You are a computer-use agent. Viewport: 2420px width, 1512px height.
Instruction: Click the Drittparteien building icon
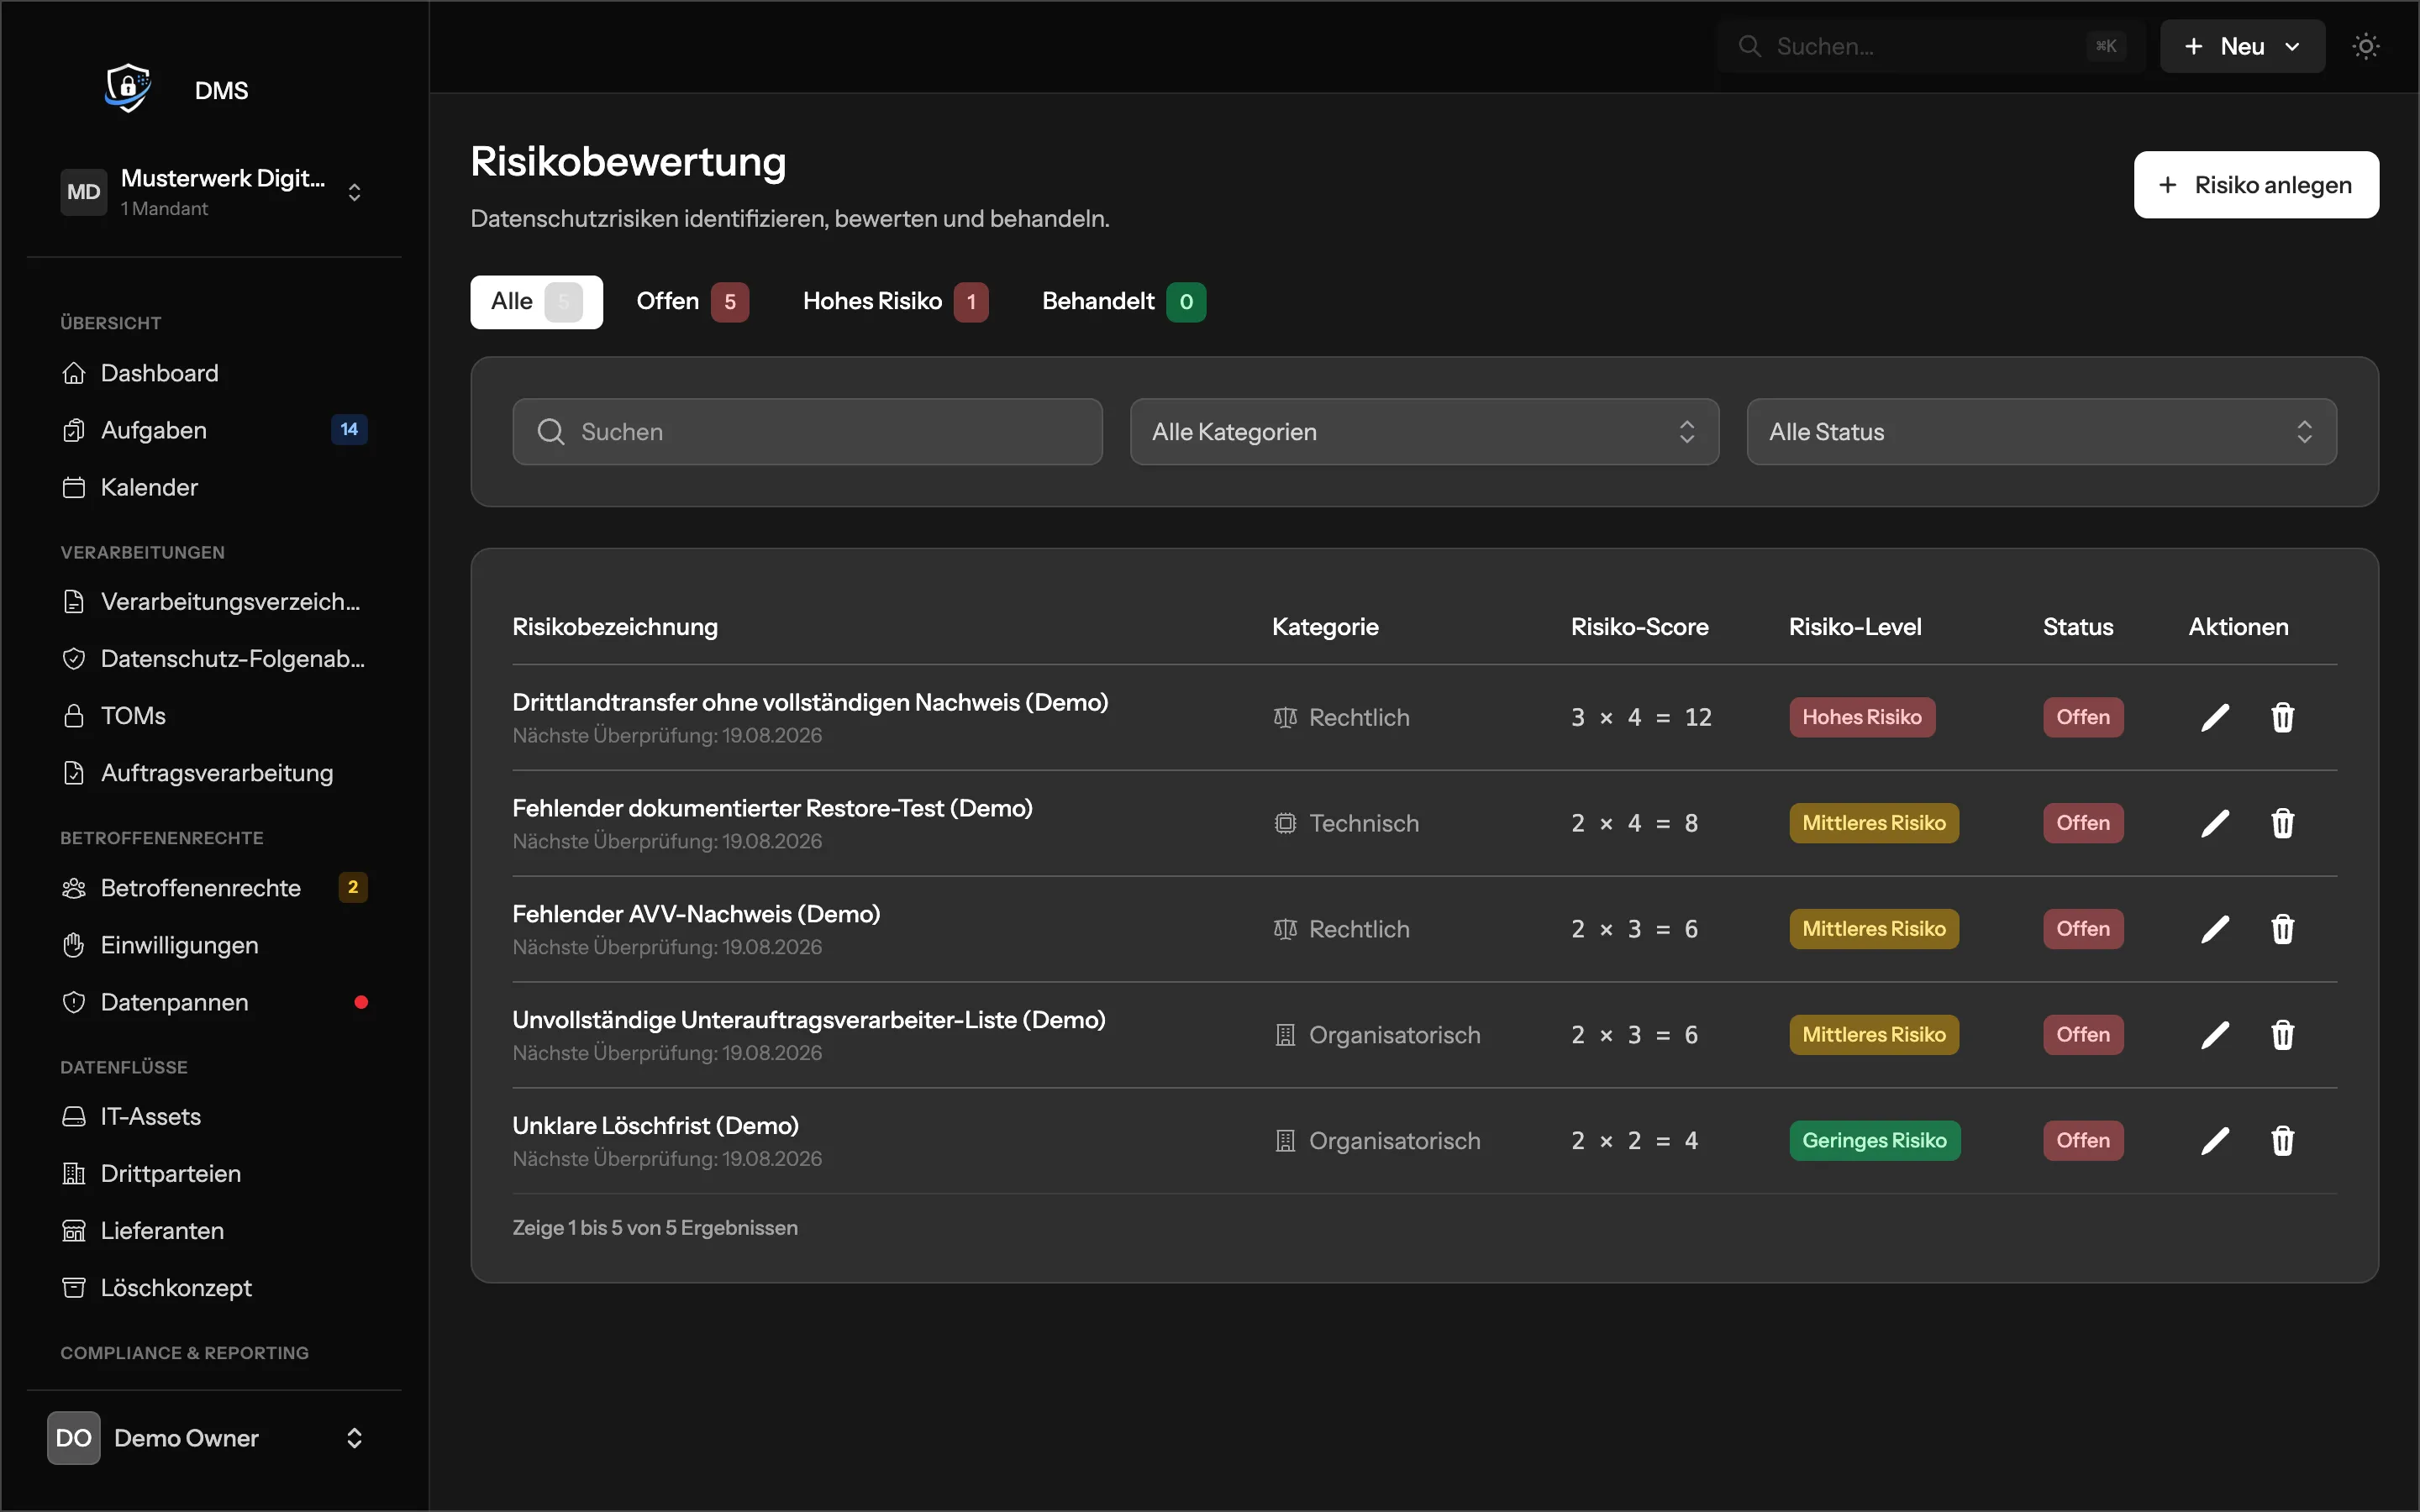pos(74,1173)
